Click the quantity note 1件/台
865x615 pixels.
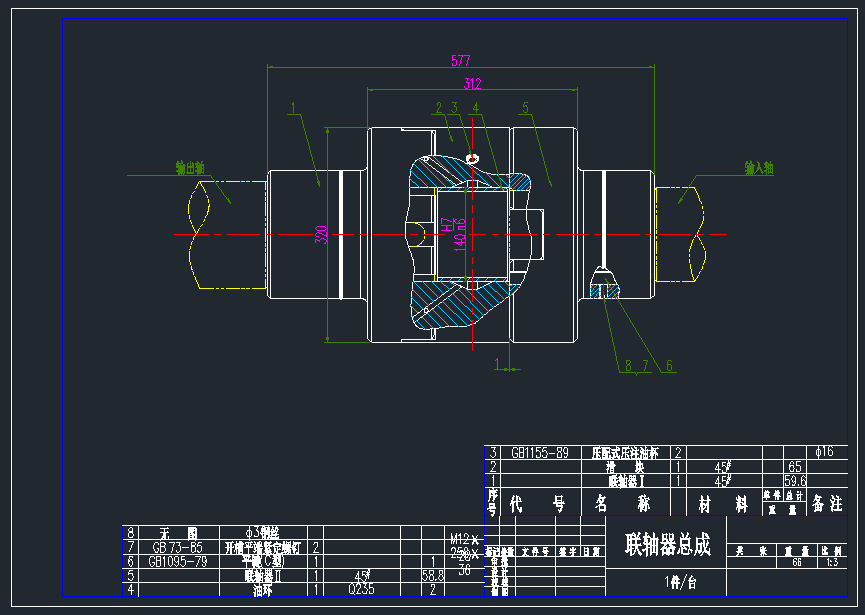[680, 582]
